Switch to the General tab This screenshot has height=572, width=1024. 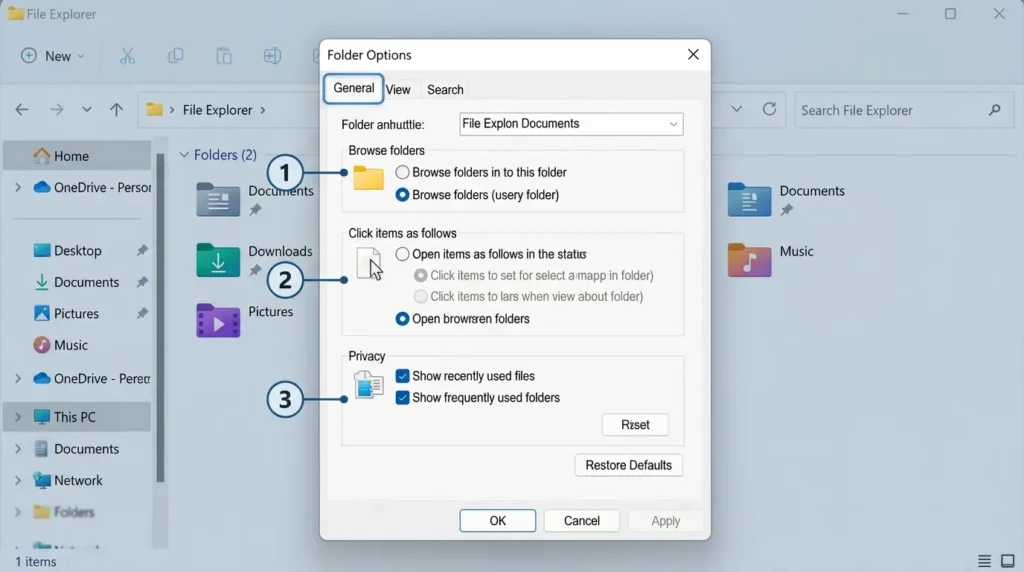pyautogui.click(x=353, y=88)
